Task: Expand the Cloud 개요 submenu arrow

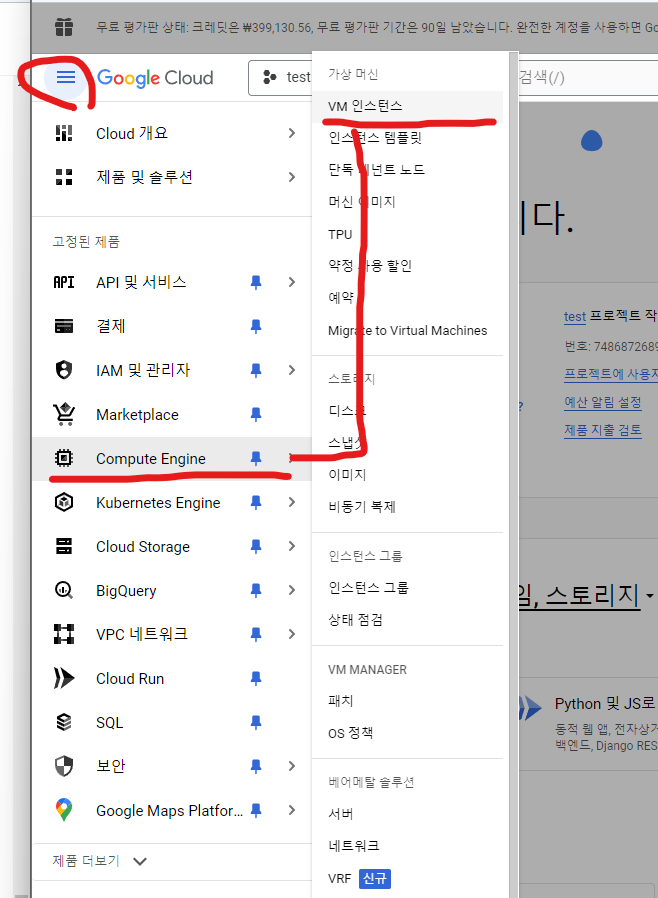Action: click(292, 133)
